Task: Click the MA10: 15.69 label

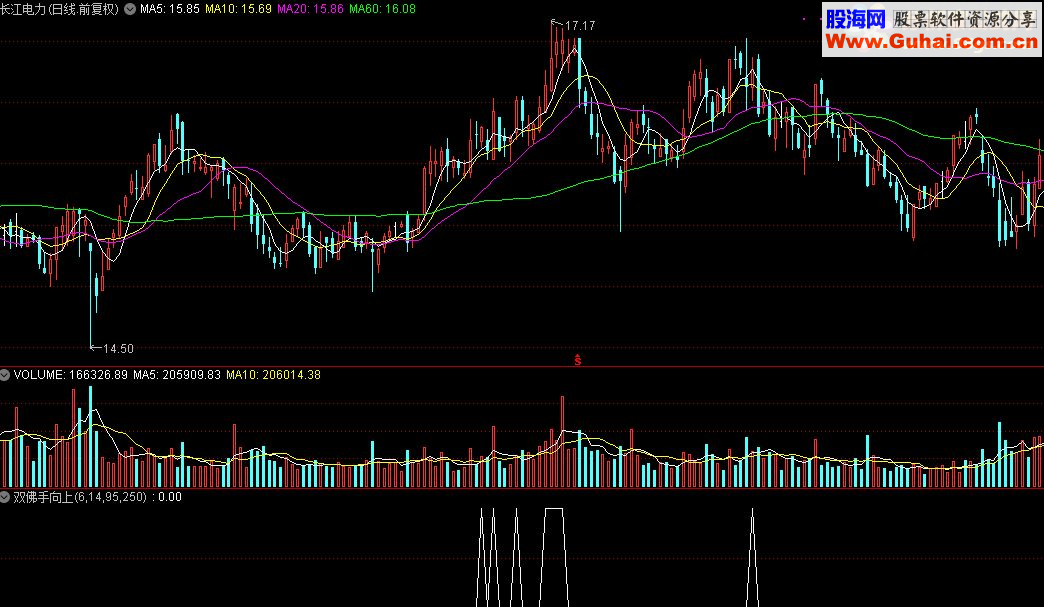Action: click(238, 9)
